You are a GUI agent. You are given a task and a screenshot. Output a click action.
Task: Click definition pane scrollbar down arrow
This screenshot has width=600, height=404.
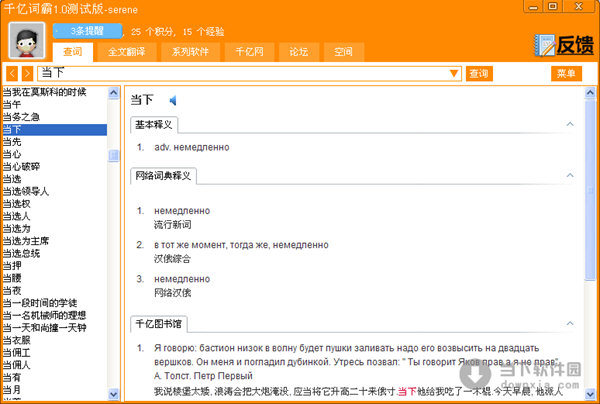[x=590, y=394]
